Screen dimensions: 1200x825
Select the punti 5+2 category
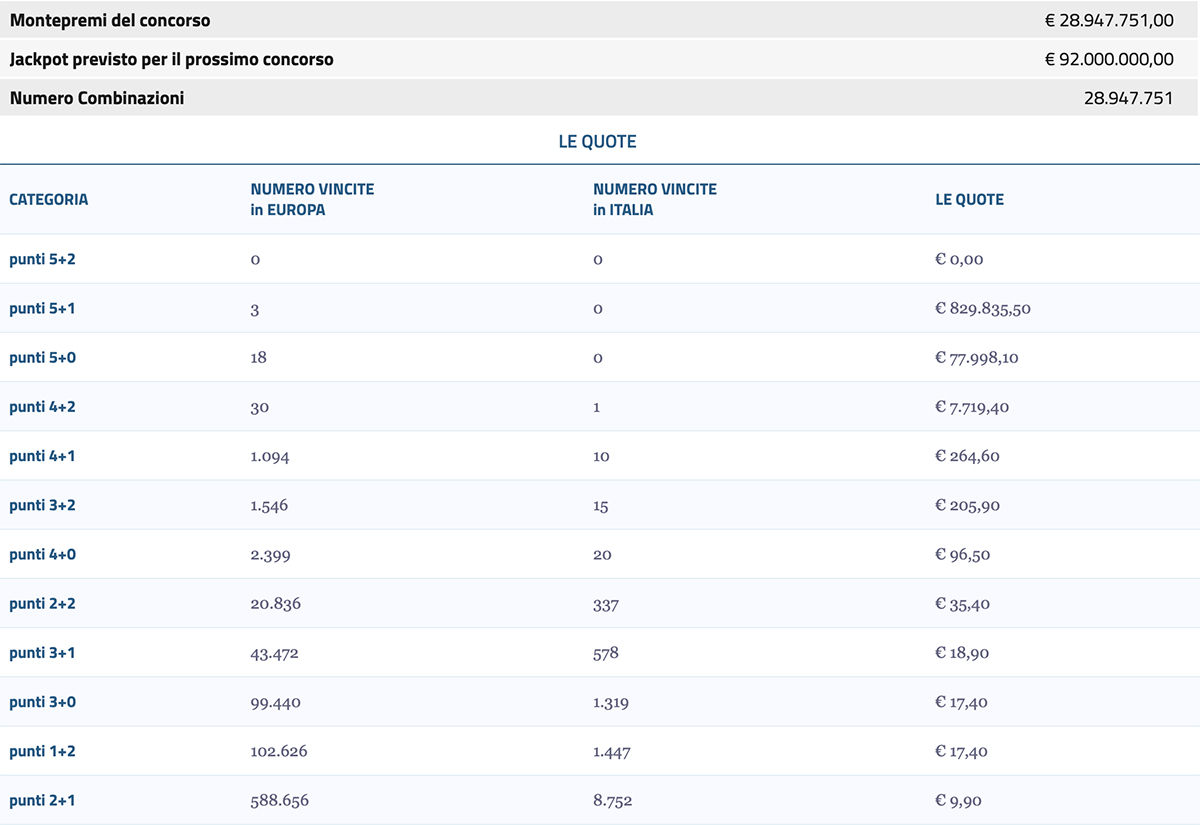tap(42, 259)
